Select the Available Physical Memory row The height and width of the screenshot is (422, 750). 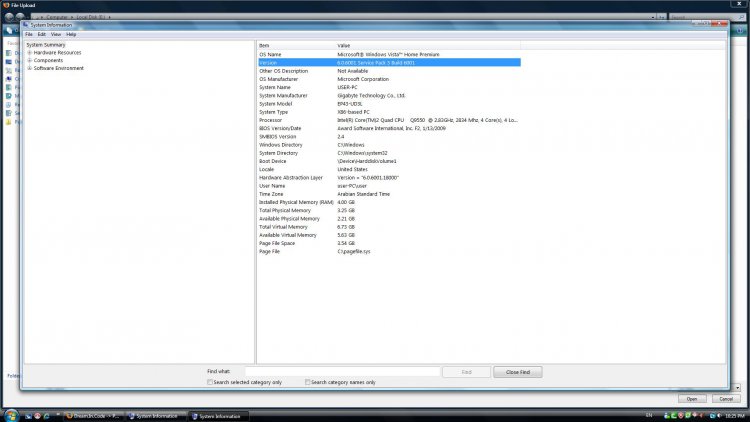(389, 219)
